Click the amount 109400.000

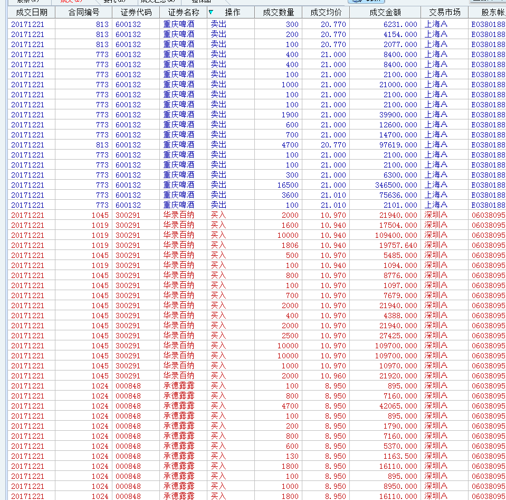[396, 235]
